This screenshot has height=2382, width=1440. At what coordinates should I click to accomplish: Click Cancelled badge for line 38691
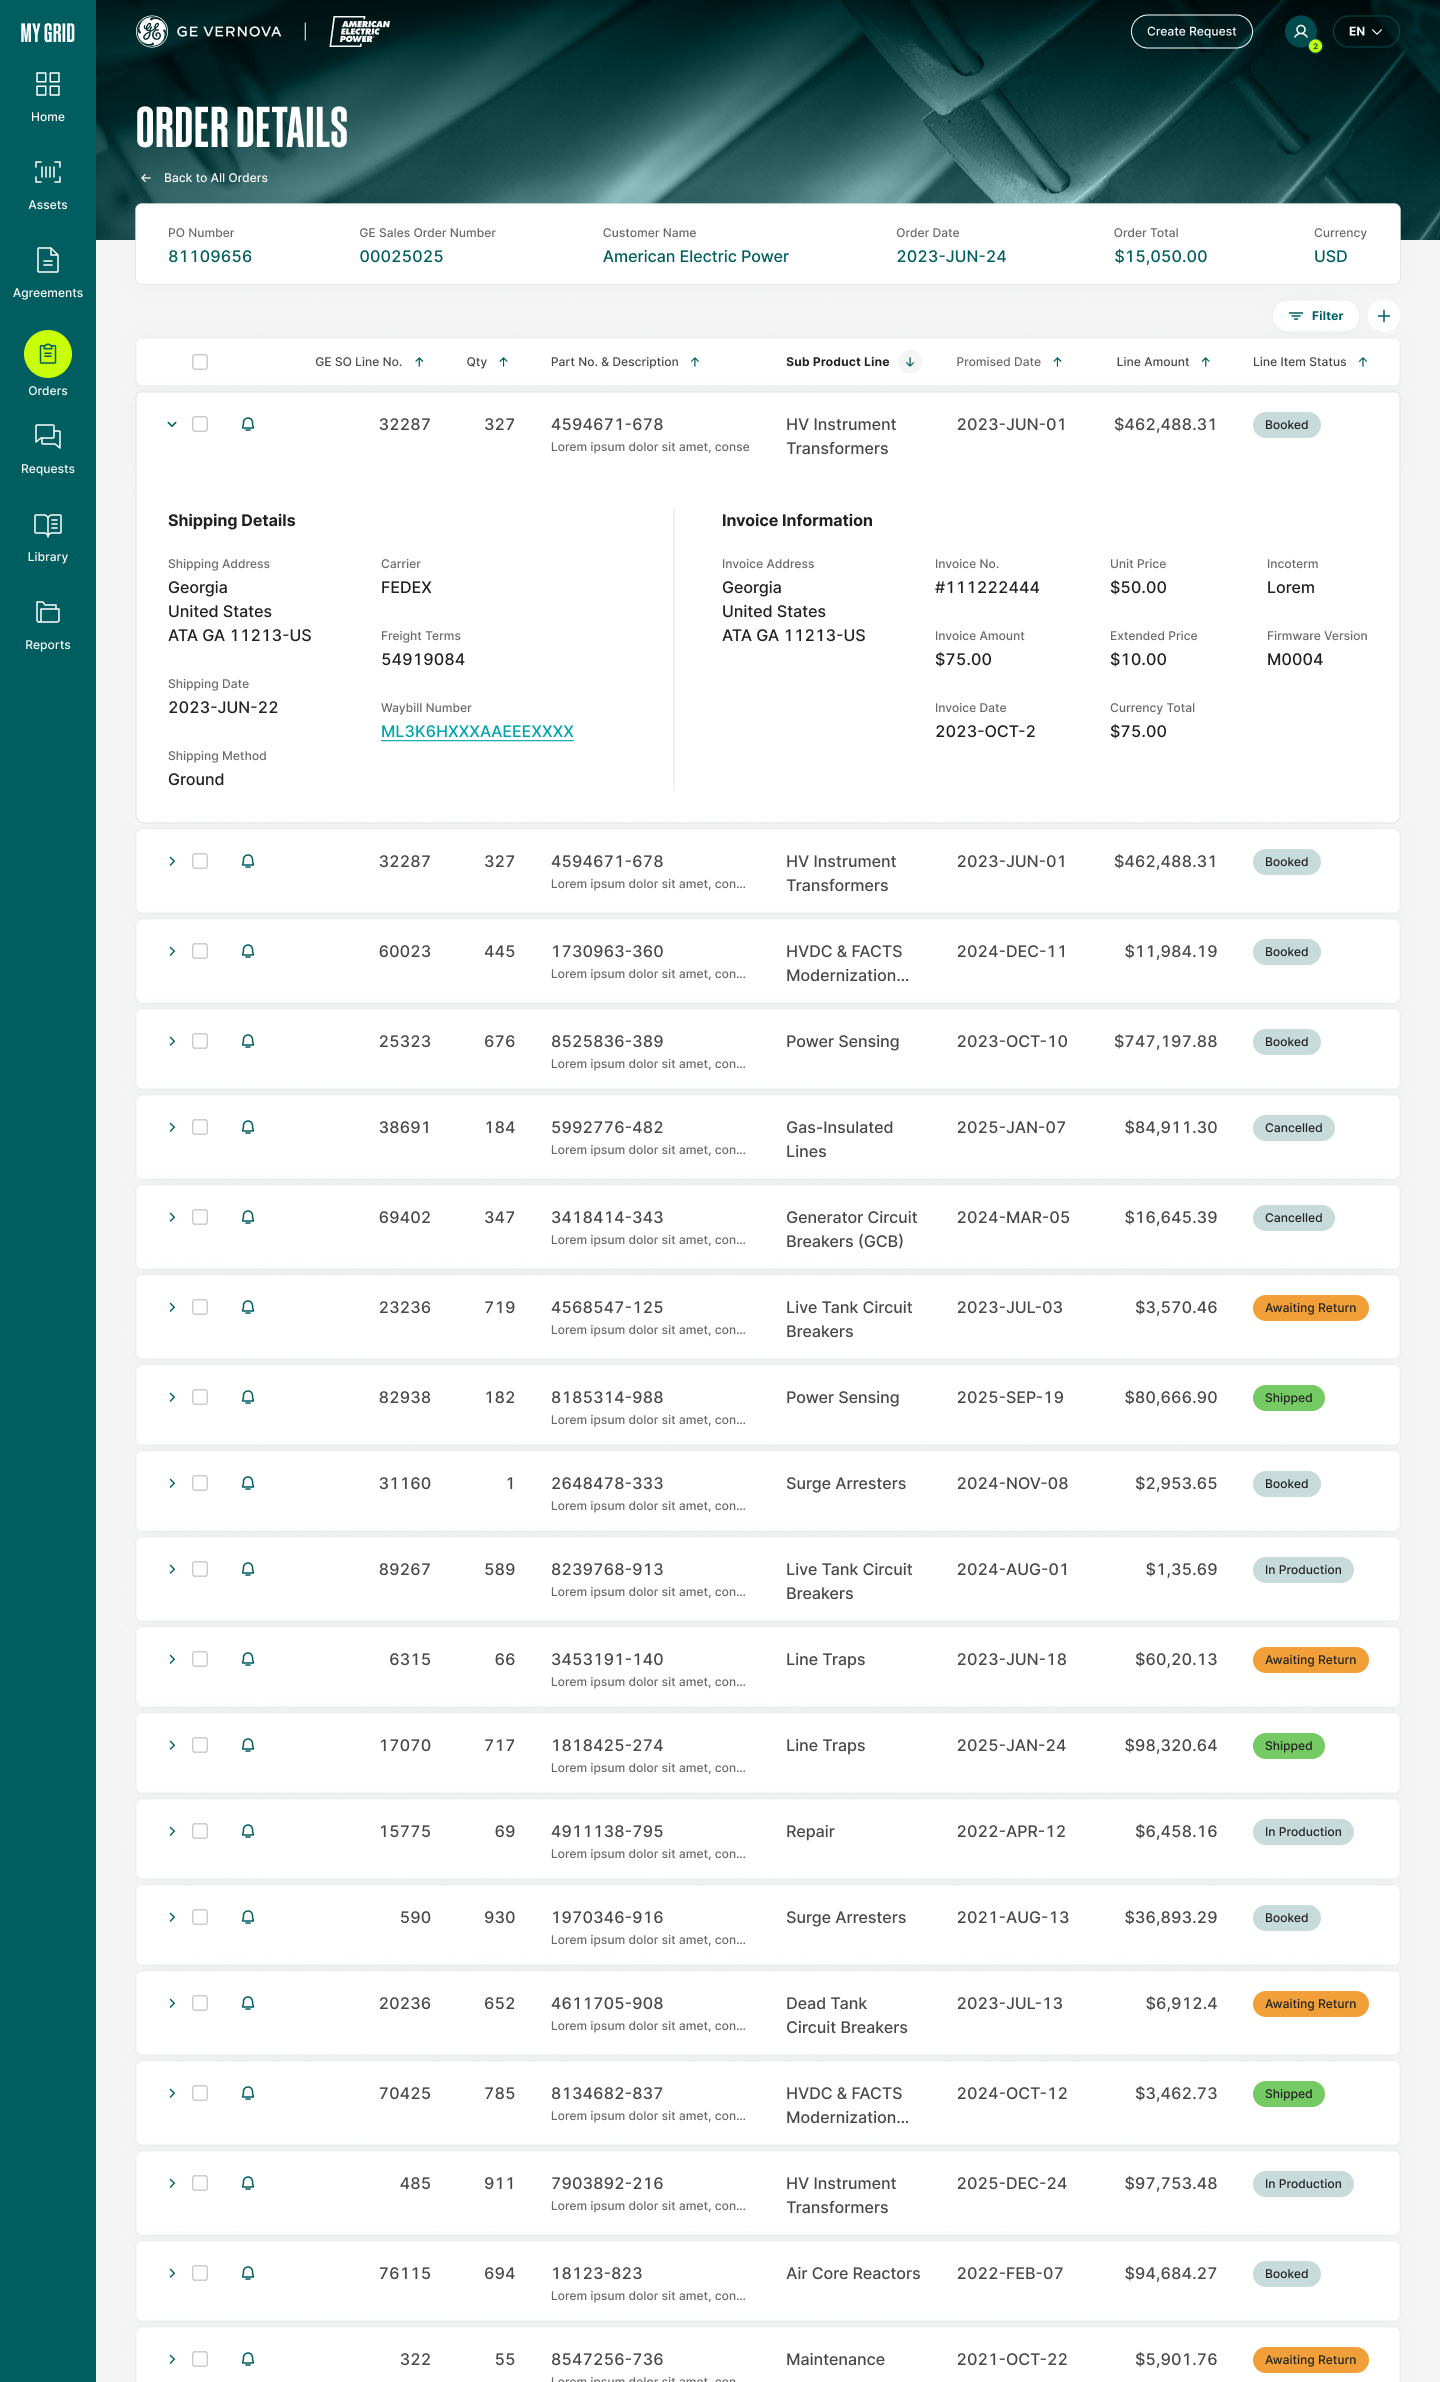(x=1293, y=1128)
